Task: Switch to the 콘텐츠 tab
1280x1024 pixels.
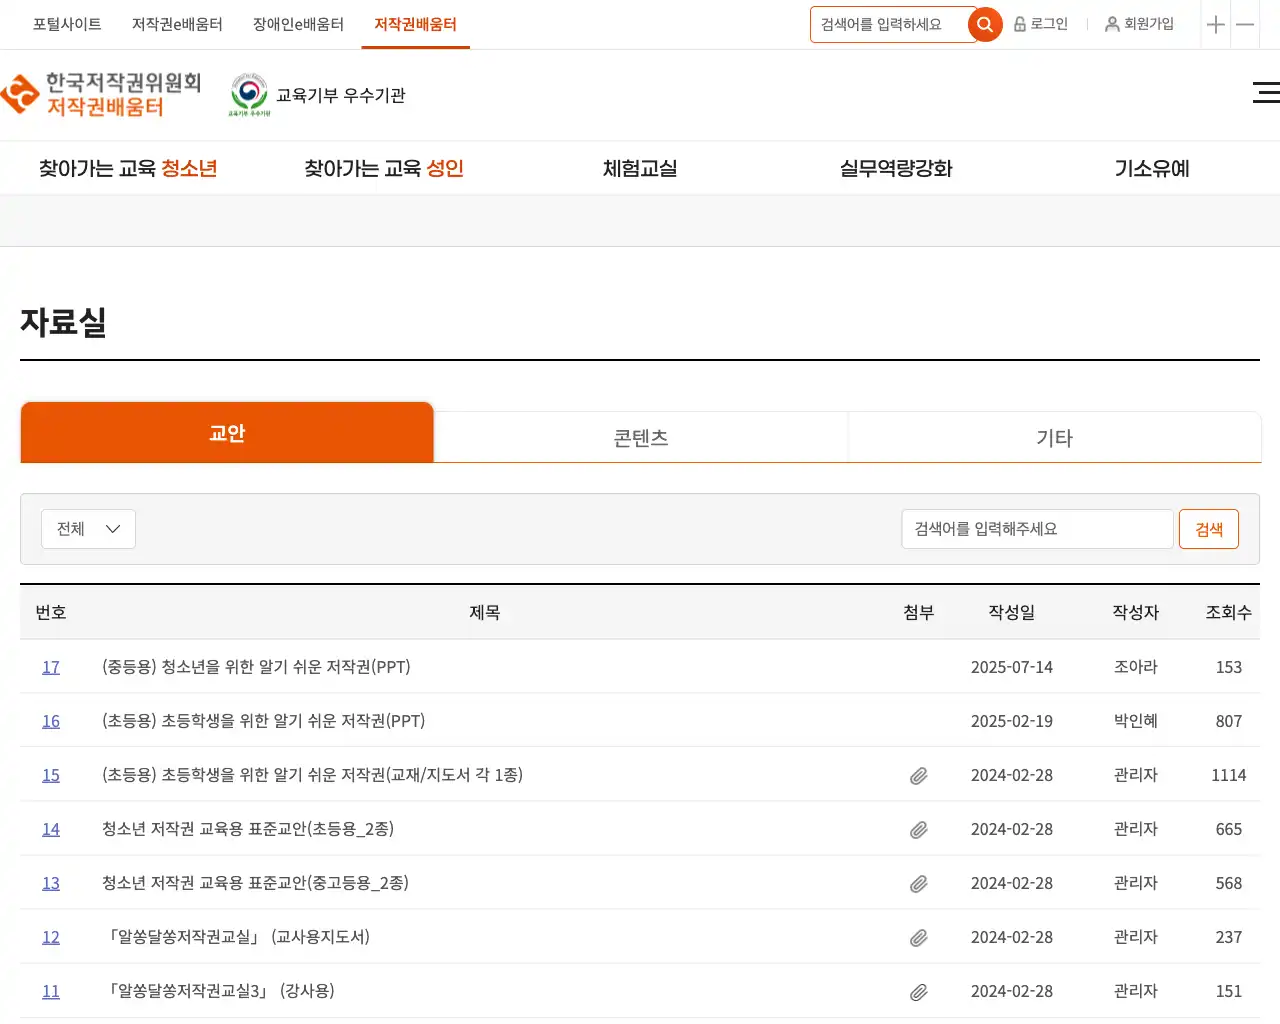Action: 640,438
